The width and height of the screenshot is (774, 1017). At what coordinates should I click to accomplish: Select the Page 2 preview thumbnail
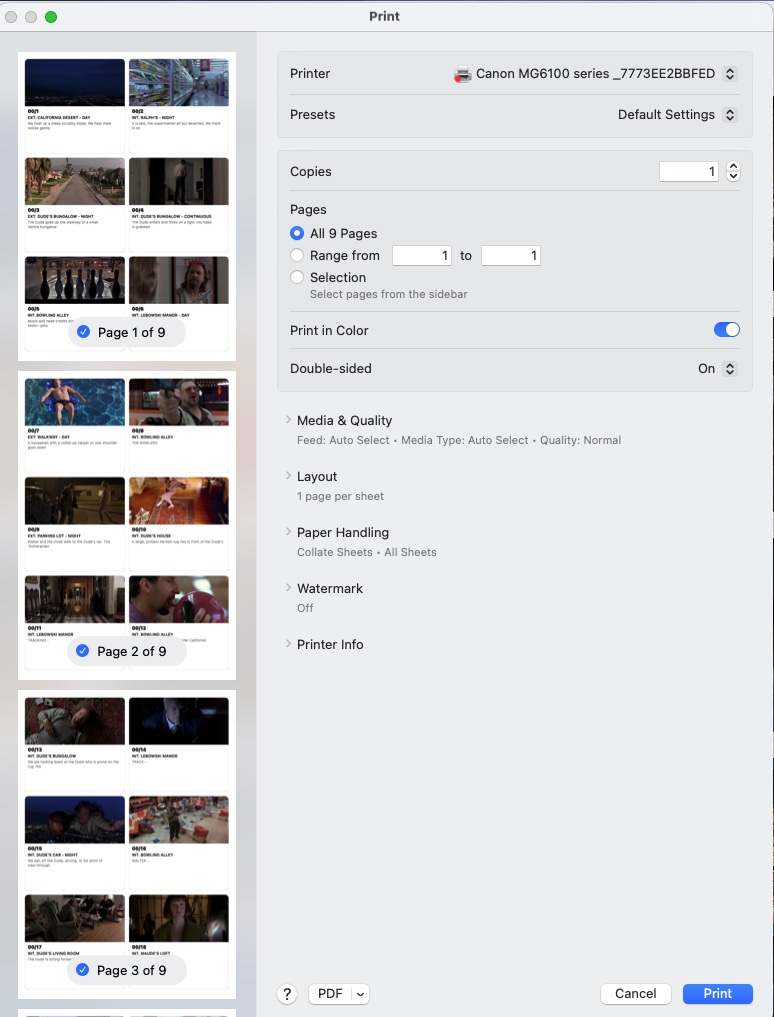[127, 525]
